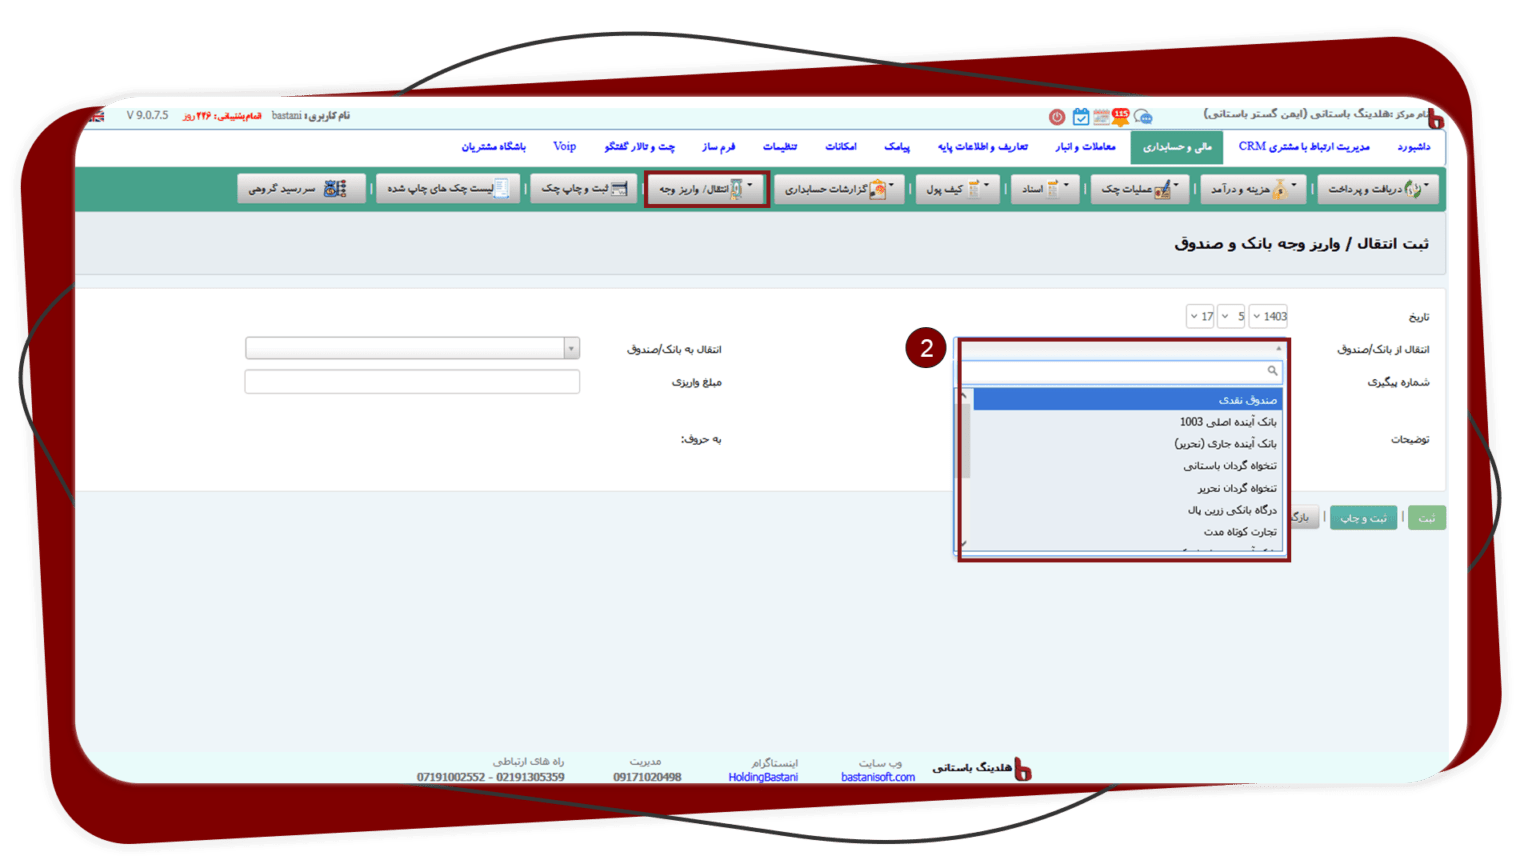Select بانک آینده جاری (تحریر) option
Viewport: 1536px width, 864px height.
pyautogui.click(x=1127, y=444)
